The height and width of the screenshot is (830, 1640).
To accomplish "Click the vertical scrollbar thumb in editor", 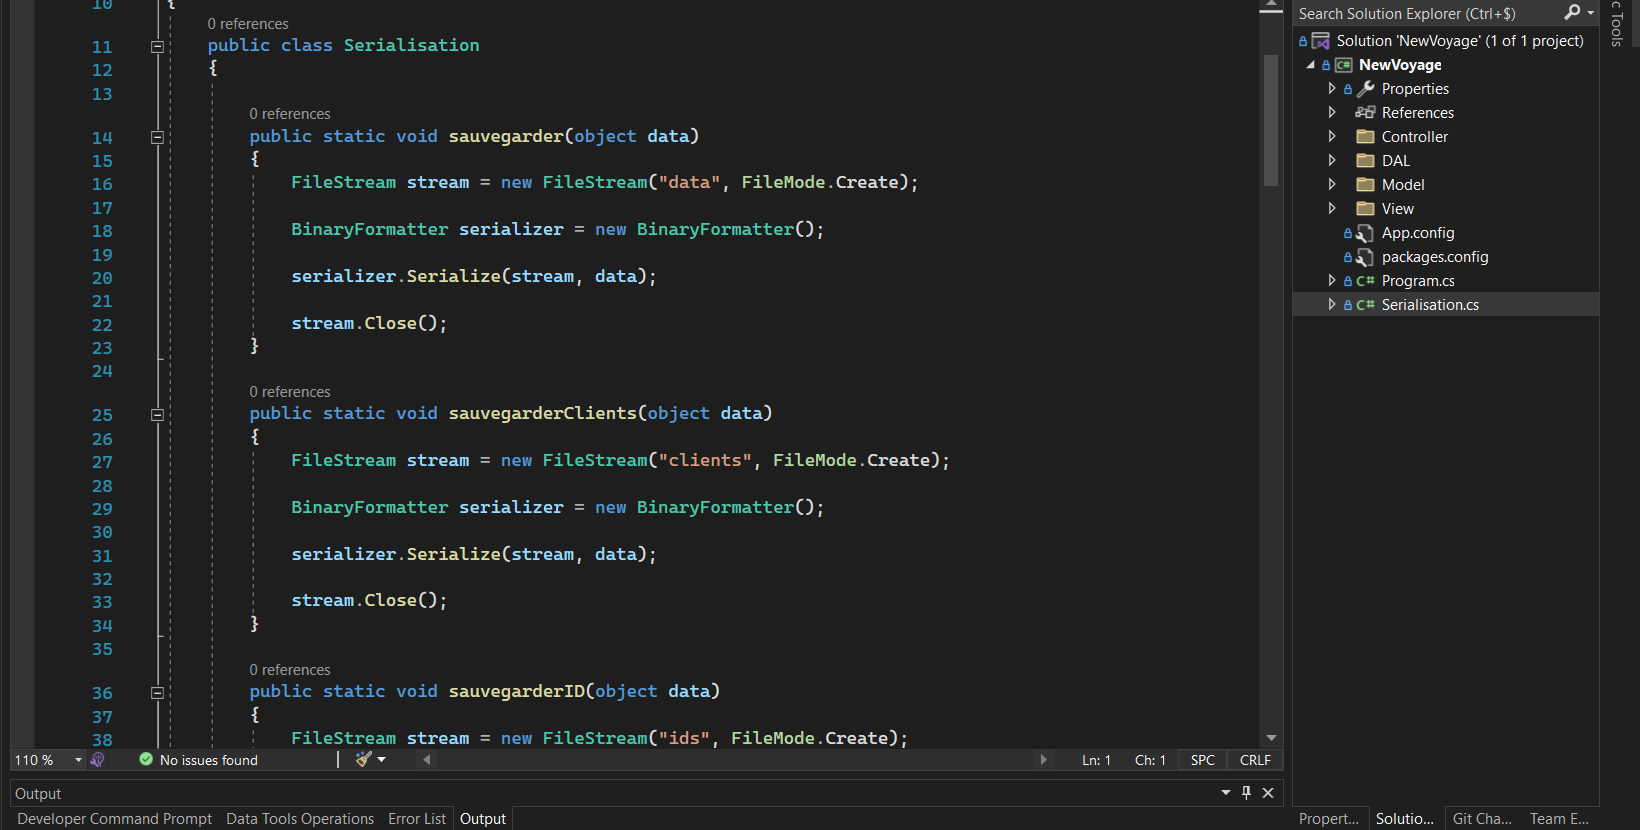I will click(x=1271, y=120).
